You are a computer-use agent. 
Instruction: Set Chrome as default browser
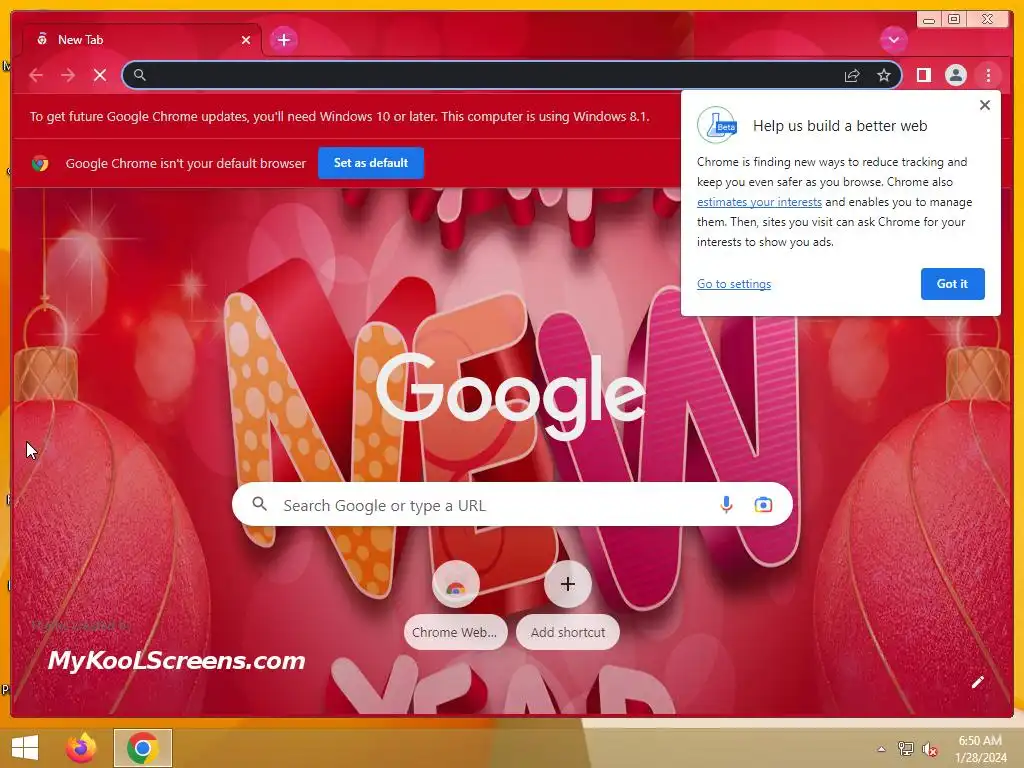pos(371,163)
